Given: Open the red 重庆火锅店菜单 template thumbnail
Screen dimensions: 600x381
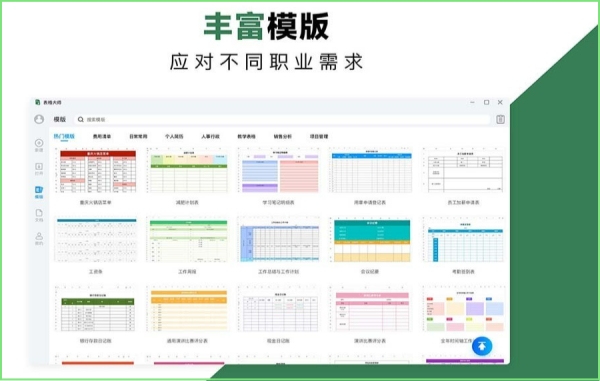Looking at the screenshot, I should tap(96, 170).
